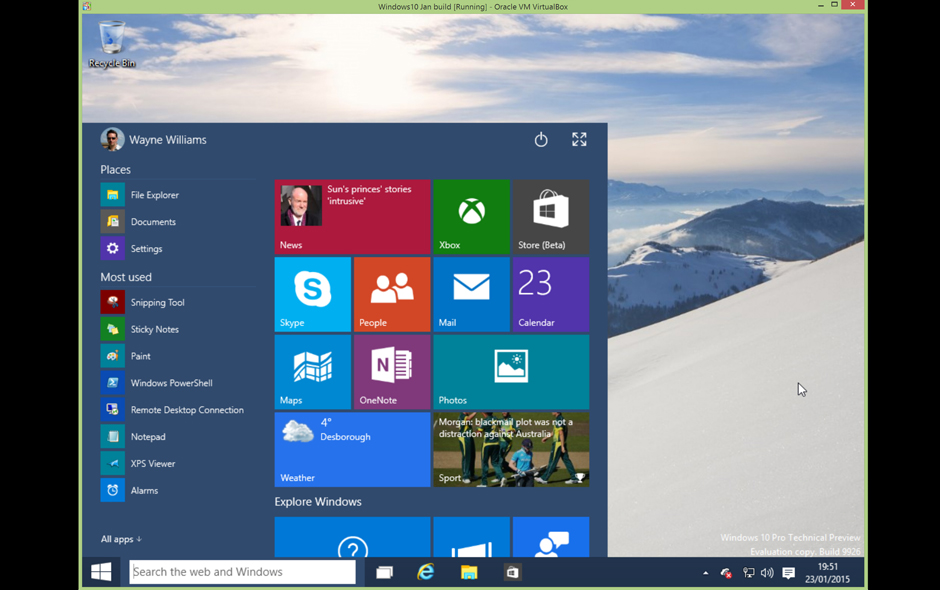Launch Paint from Most used
Image resolution: width=940 pixels, height=590 pixels.
pyautogui.click(x=179, y=356)
